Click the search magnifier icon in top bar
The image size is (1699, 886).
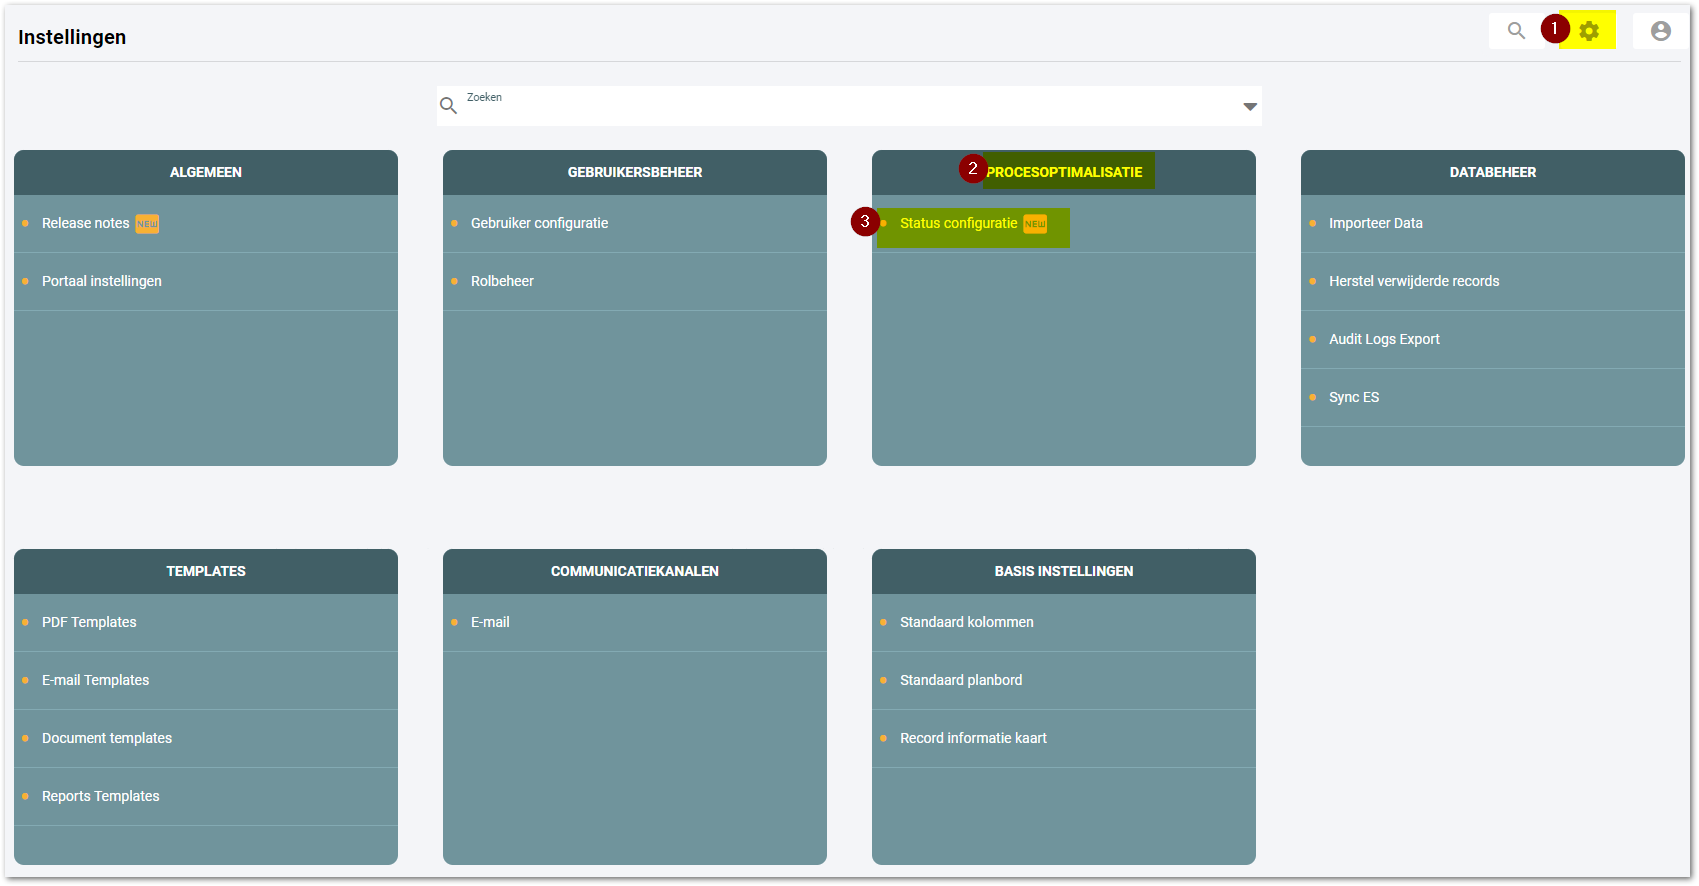pyautogui.click(x=1516, y=31)
